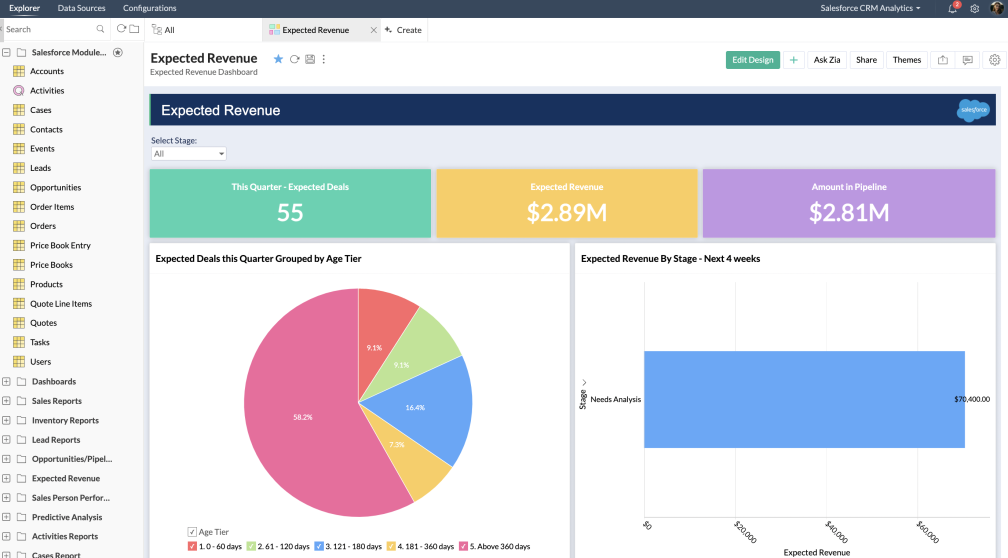Expand the Lead Reports folder
This screenshot has height=558, width=1008.
pyautogui.click(x=6, y=440)
